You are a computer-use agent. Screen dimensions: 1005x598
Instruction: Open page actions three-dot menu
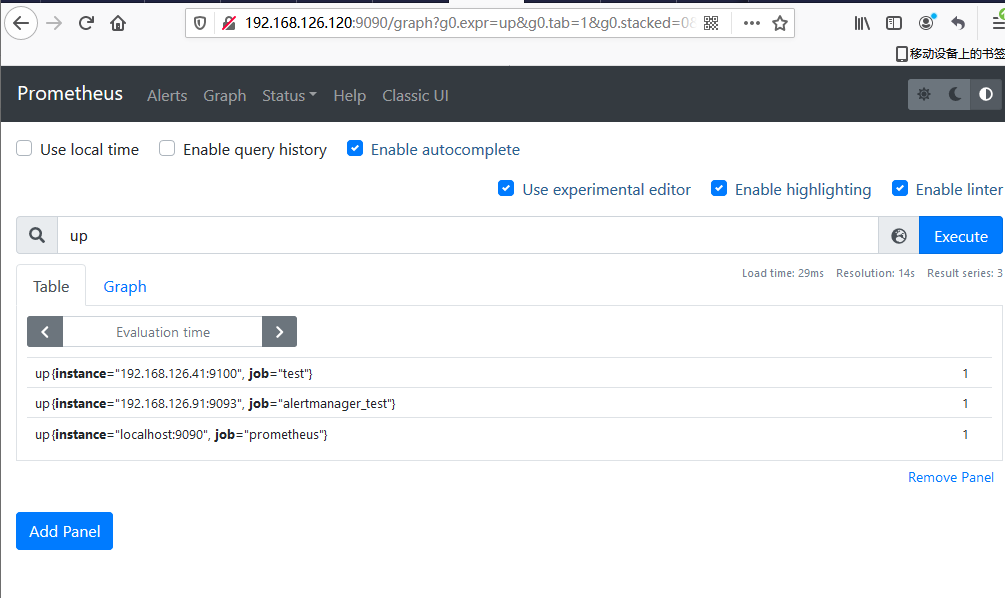pos(751,24)
